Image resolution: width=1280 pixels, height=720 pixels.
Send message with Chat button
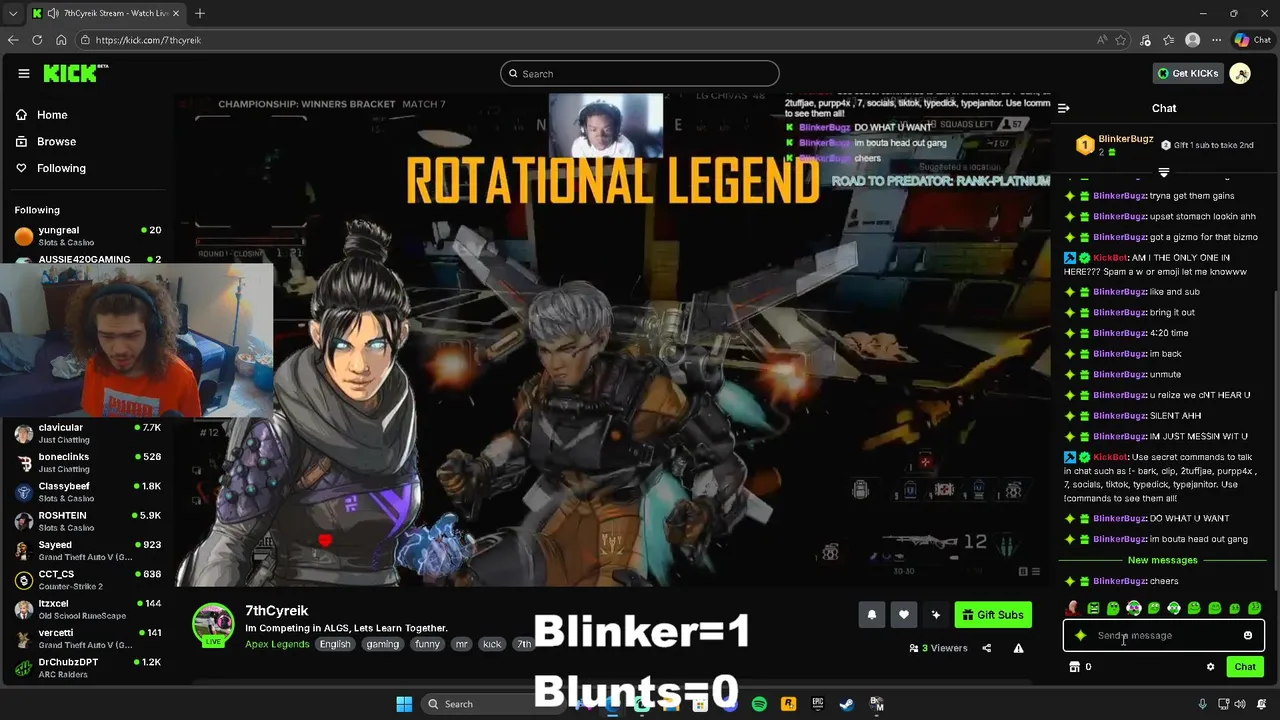point(1245,667)
